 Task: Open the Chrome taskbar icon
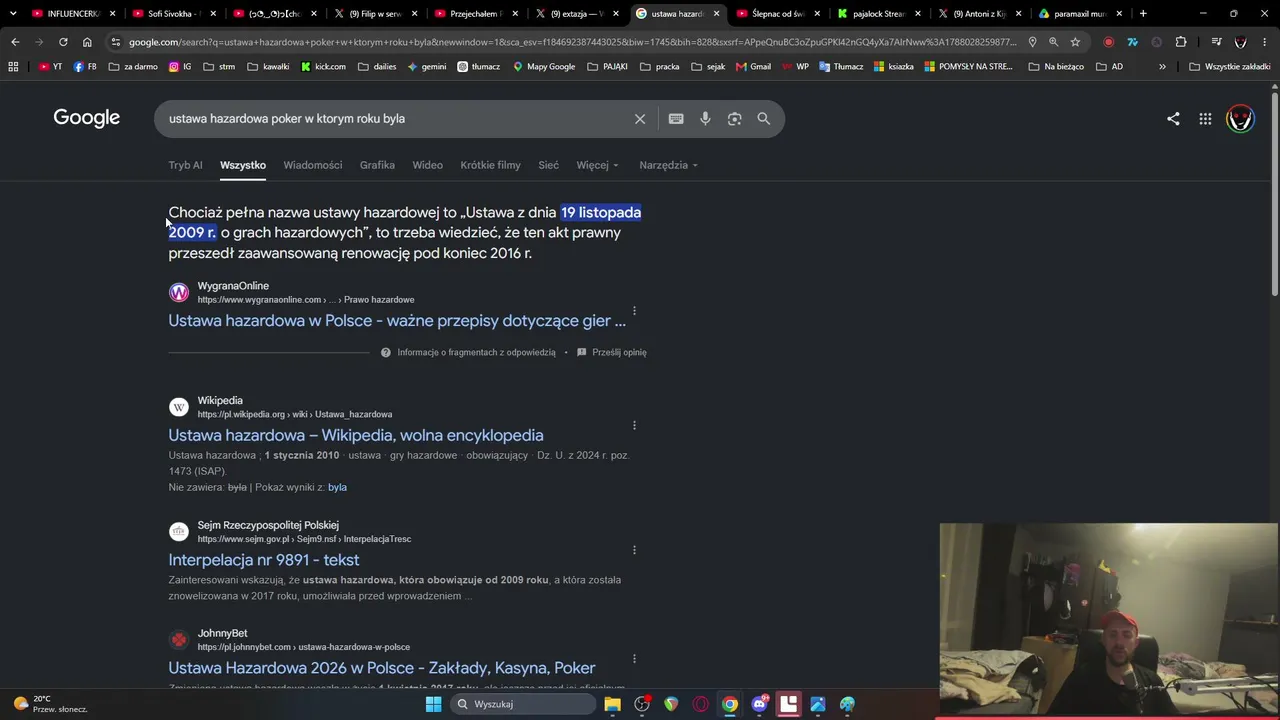[x=730, y=704]
